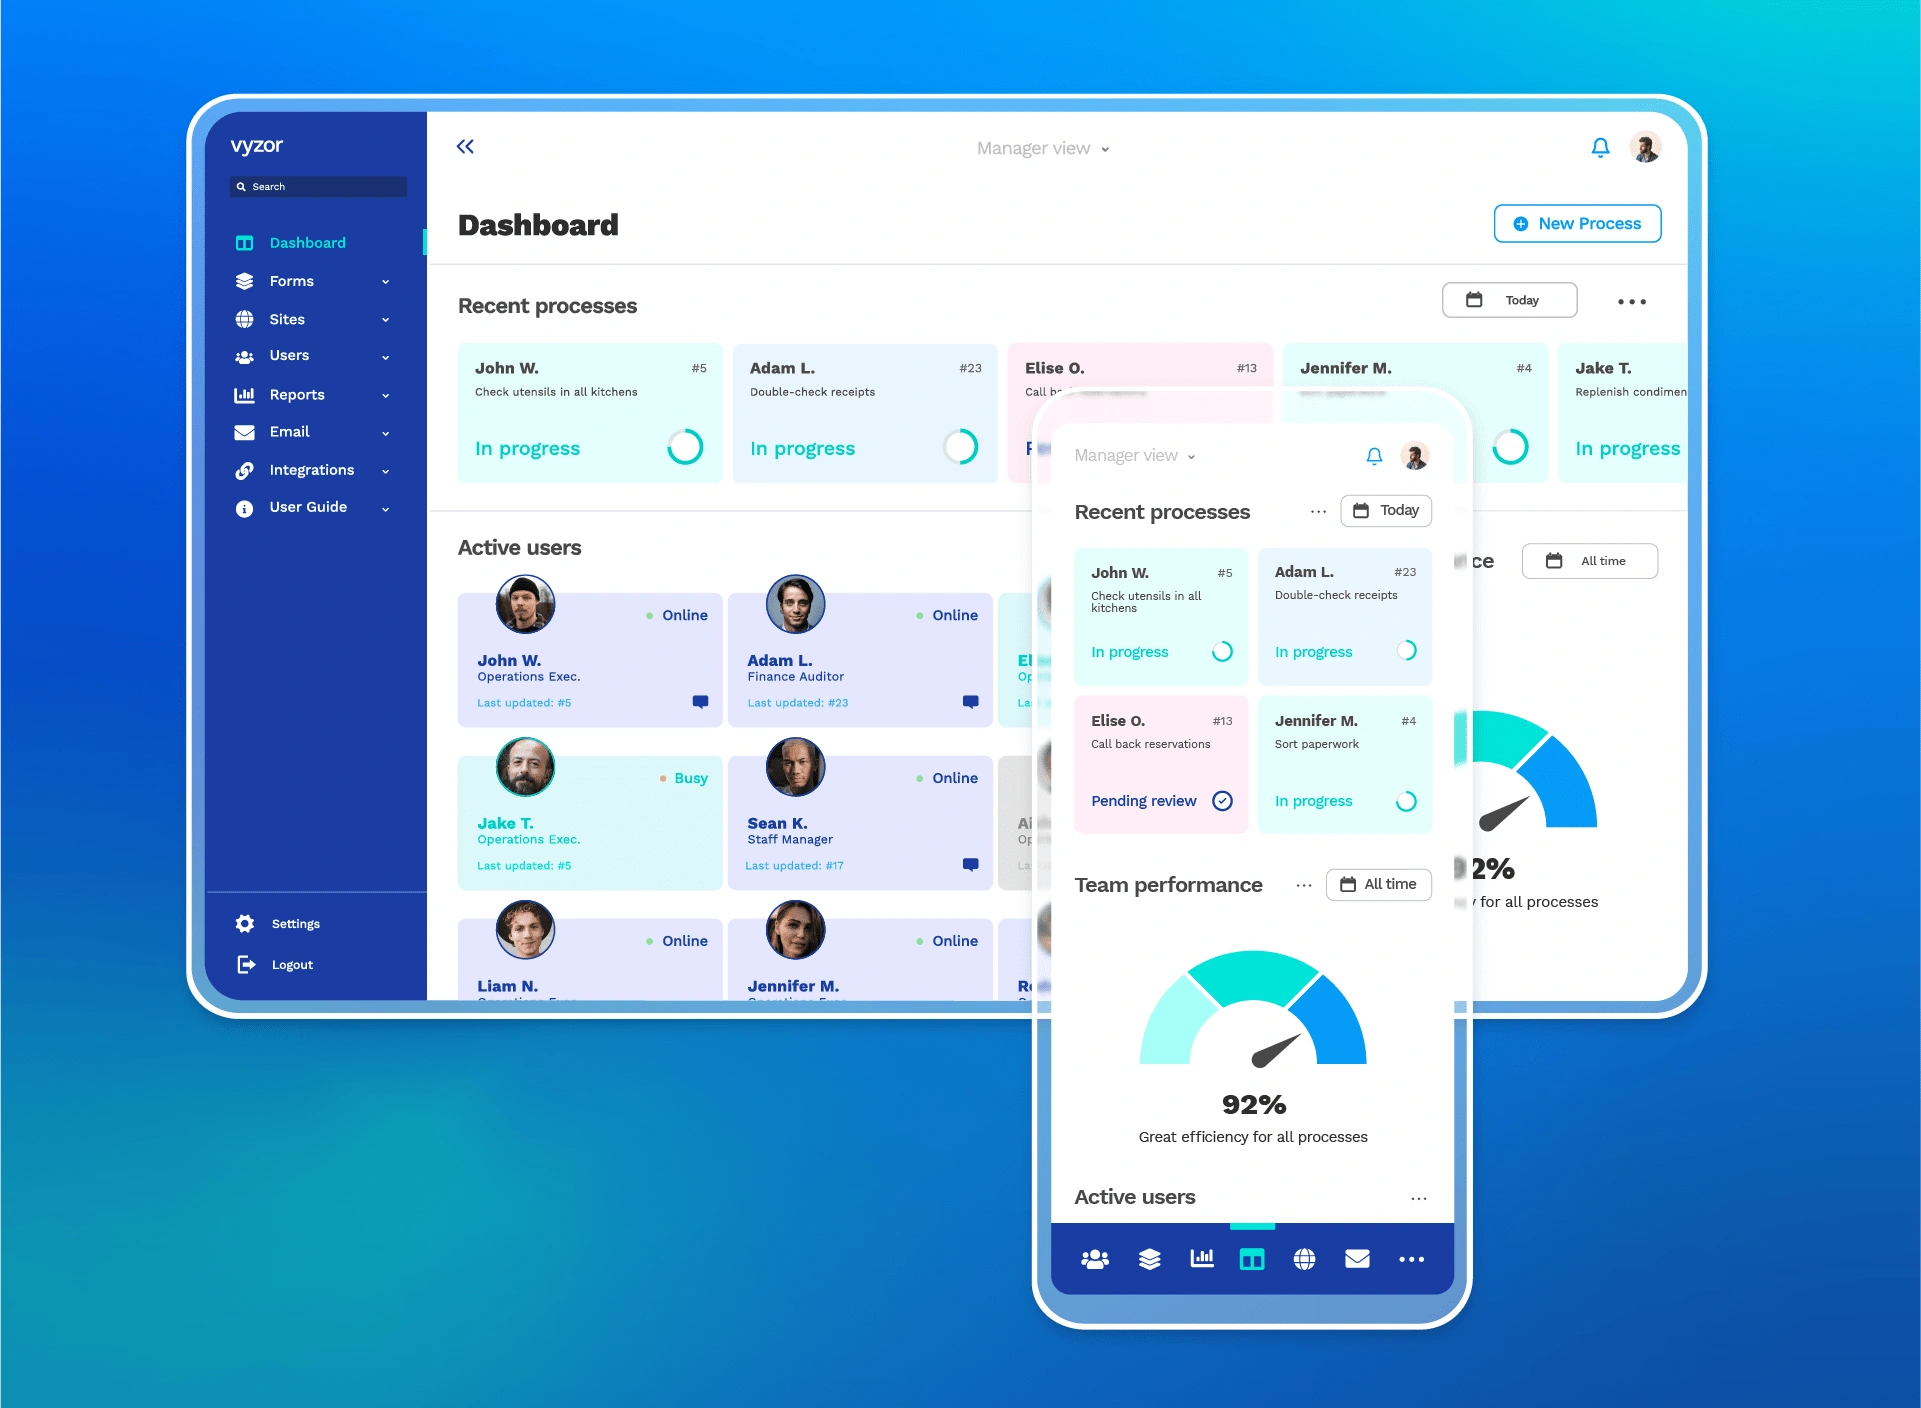Image resolution: width=1921 pixels, height=1408 pixels.
Task: Select the Users section icon
Action: (x=243, y=355)
